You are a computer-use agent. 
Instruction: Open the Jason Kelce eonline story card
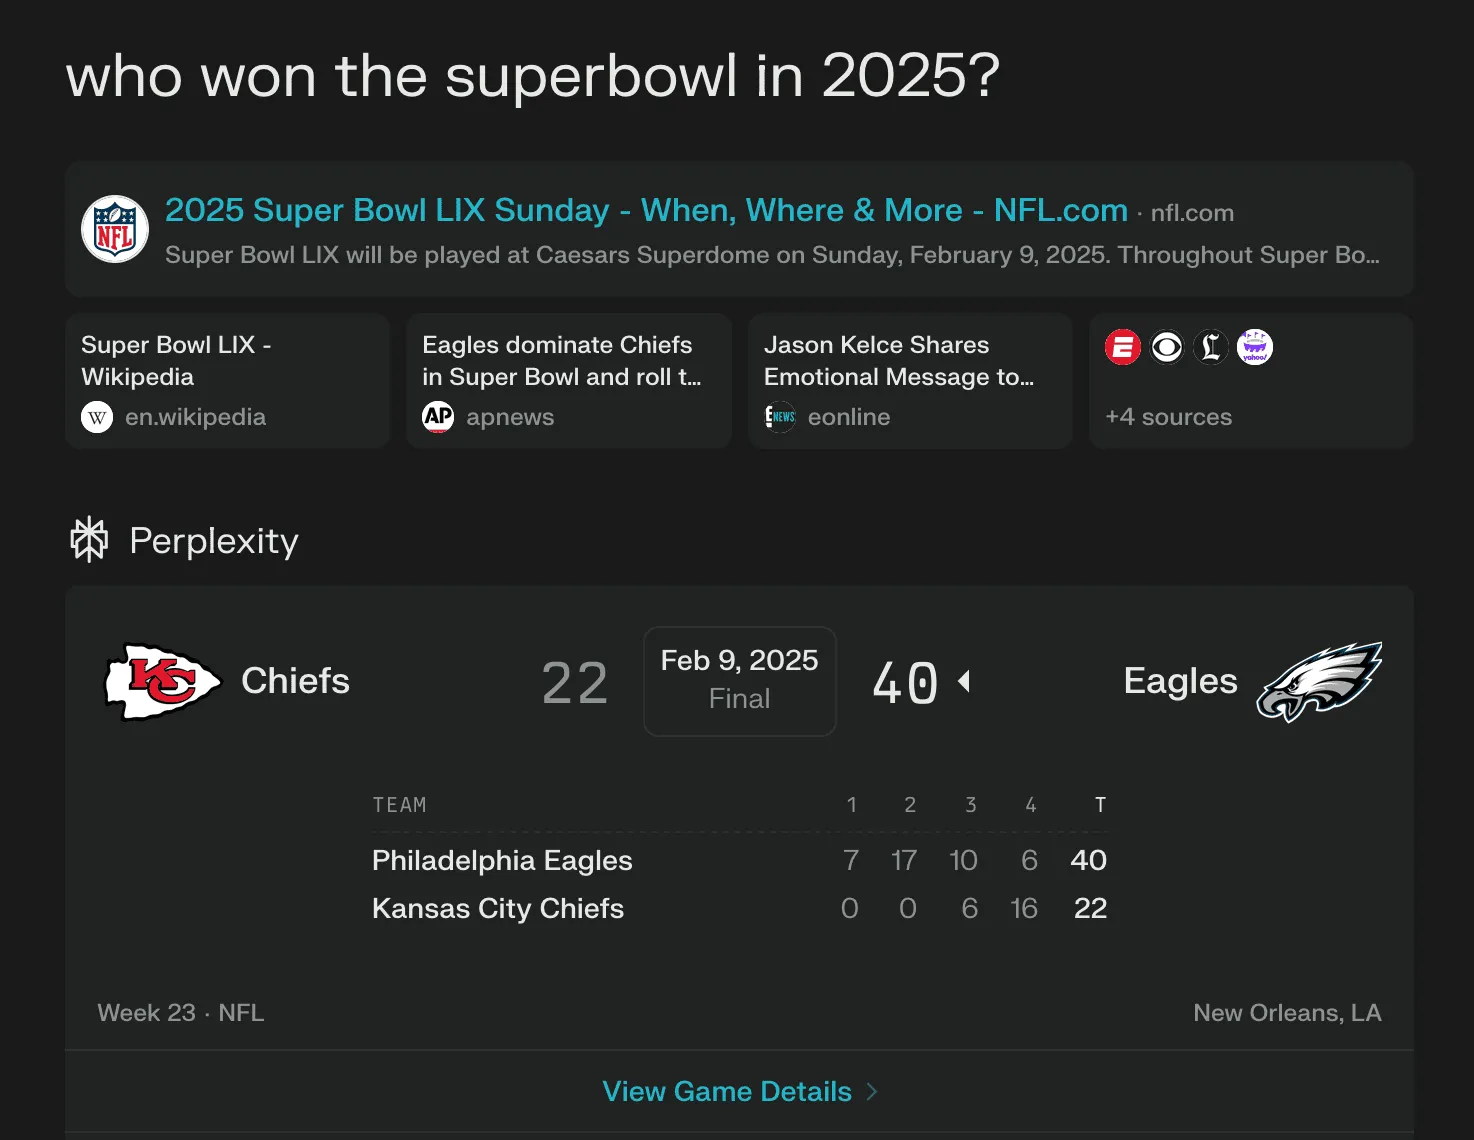tap(909, 381)
